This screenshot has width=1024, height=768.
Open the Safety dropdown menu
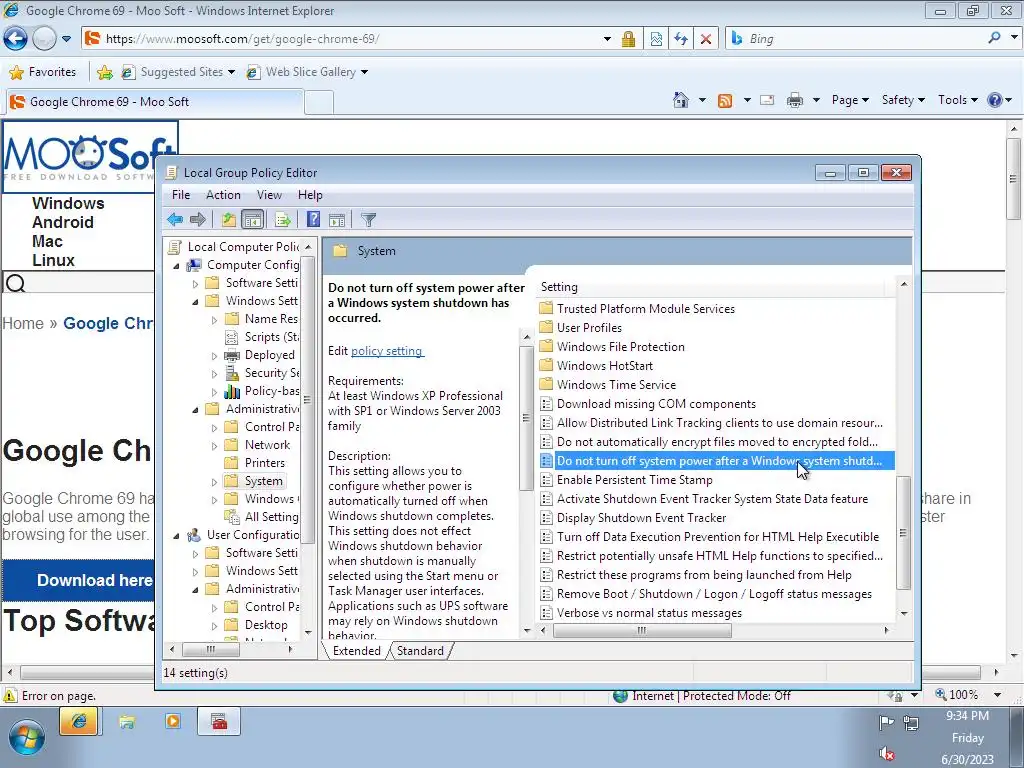[903, 100]
